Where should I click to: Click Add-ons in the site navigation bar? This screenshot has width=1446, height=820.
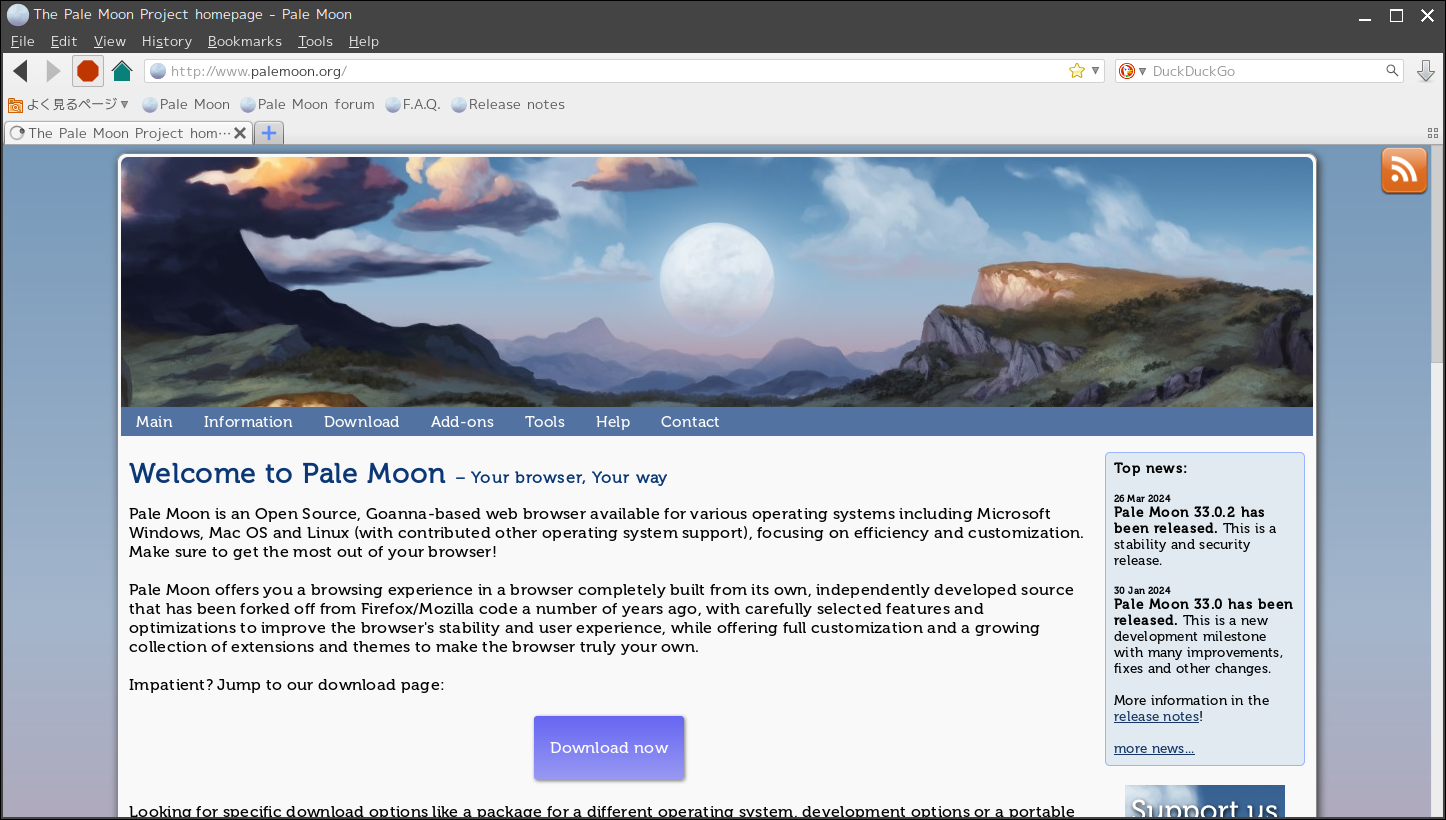[462, 422]
